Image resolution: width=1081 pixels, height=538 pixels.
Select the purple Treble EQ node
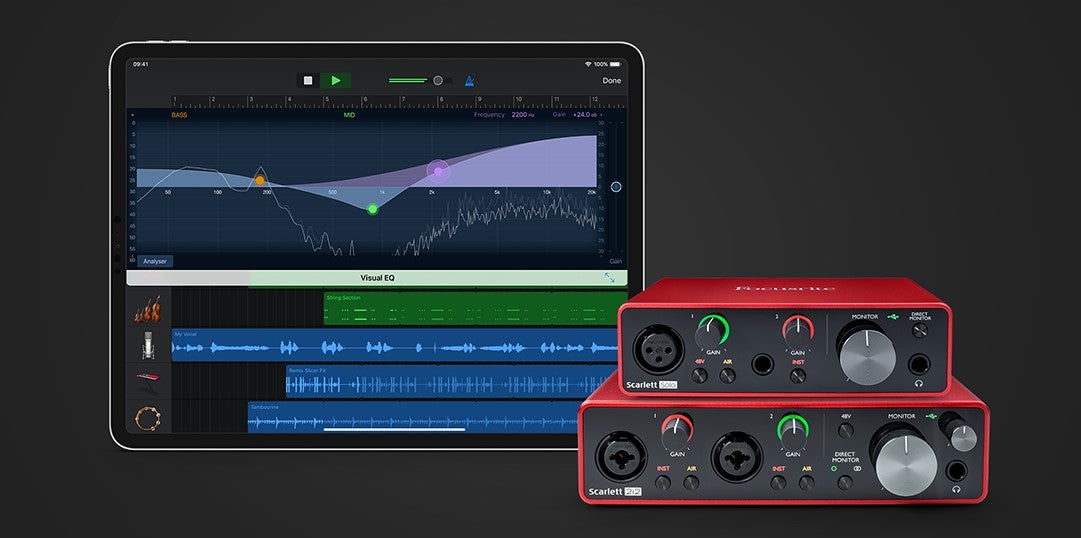coord(438,171)
